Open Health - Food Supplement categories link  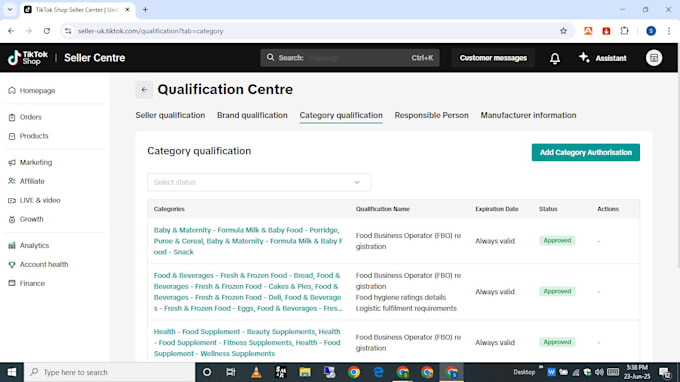247,343
